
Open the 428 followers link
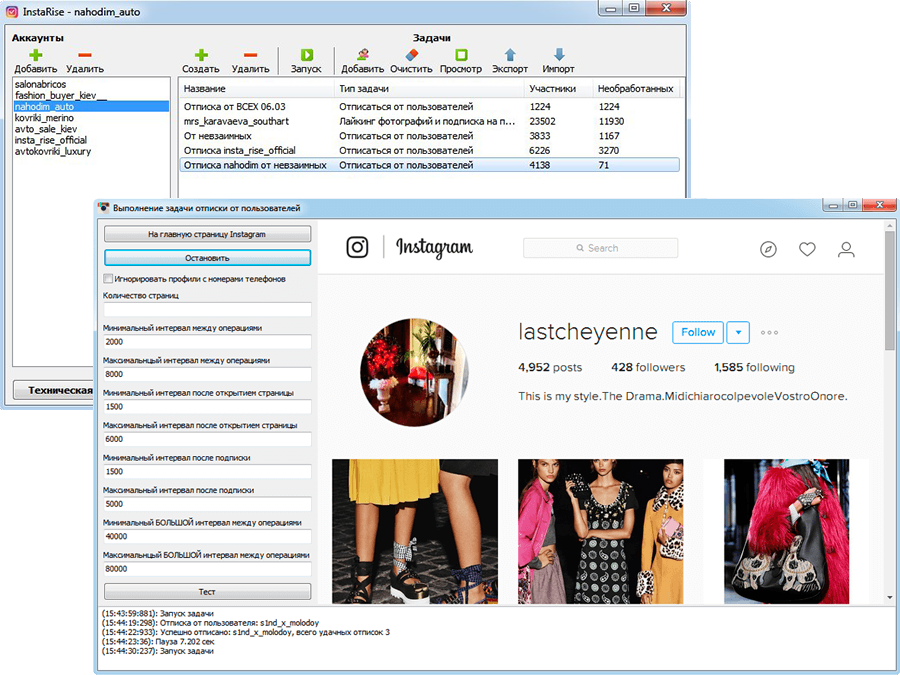[648, 367]
